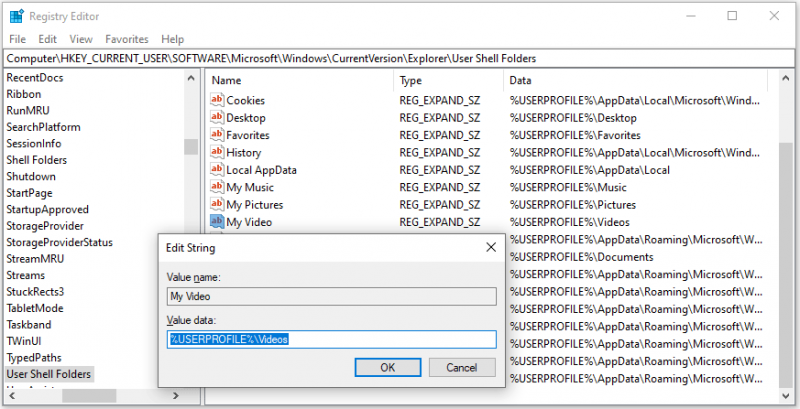Screen dimensions: 800x409
Task: Select the Local AppData value icon
Action: [x=217, y=169]
